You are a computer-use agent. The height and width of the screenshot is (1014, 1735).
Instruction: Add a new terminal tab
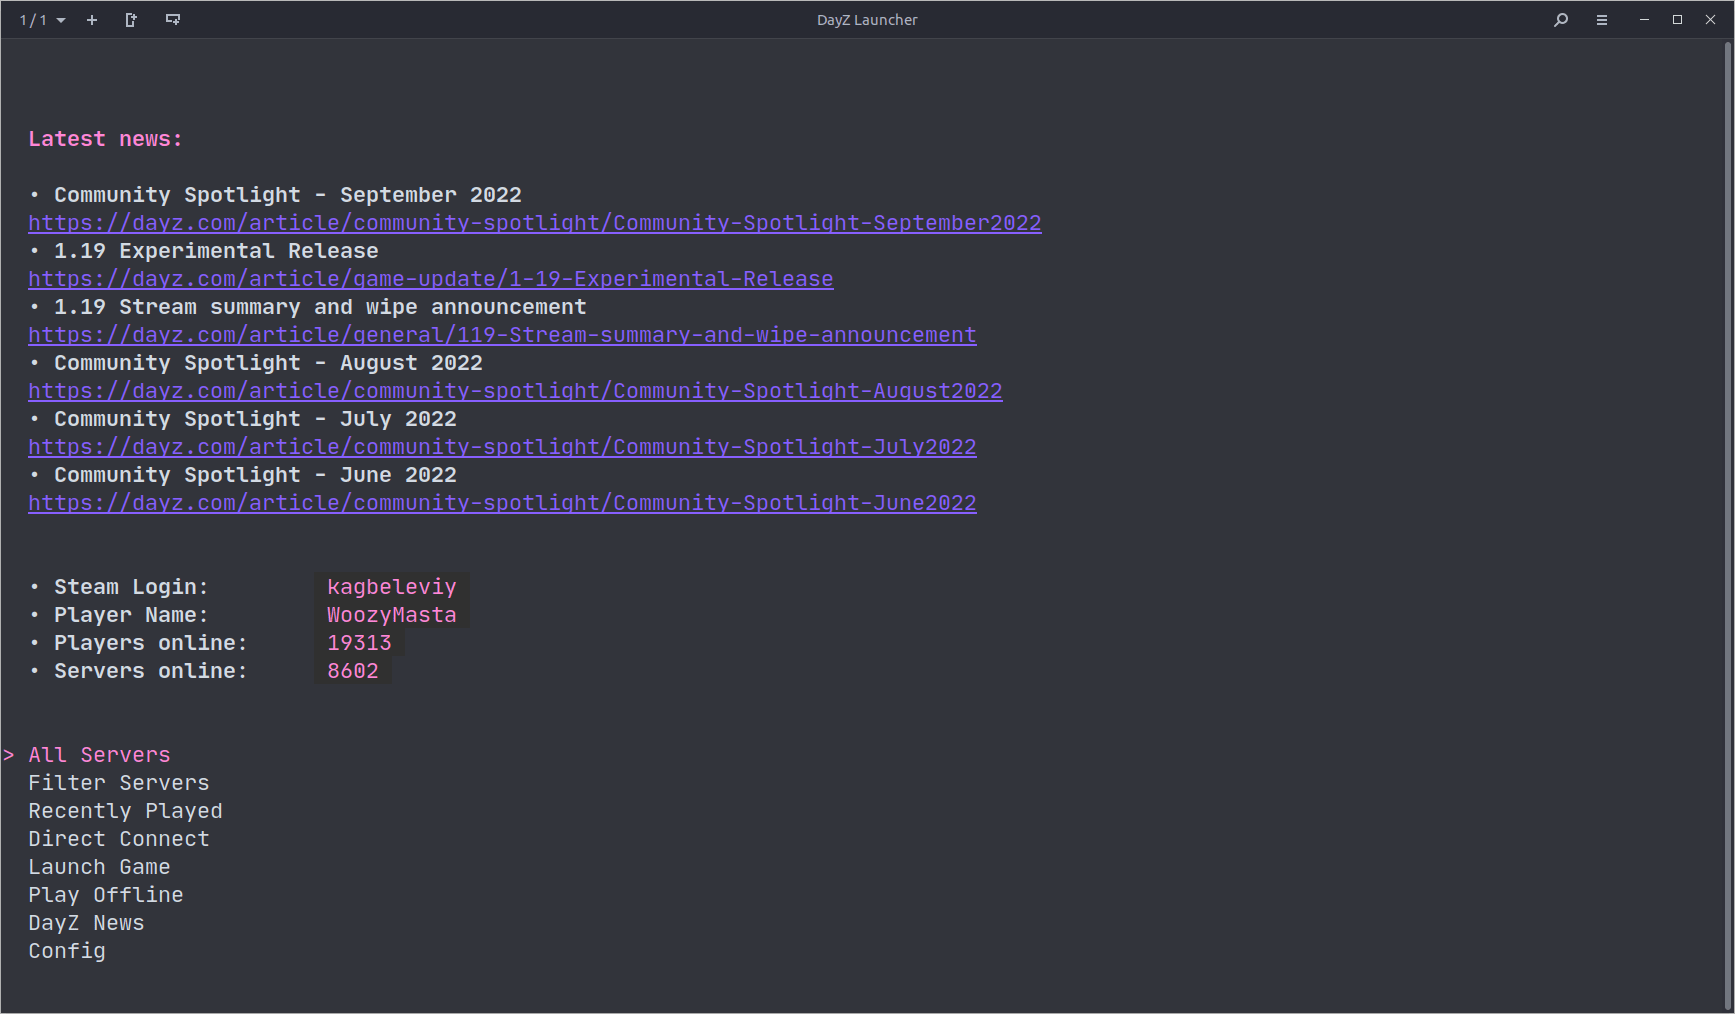click(x=92, y=20)
